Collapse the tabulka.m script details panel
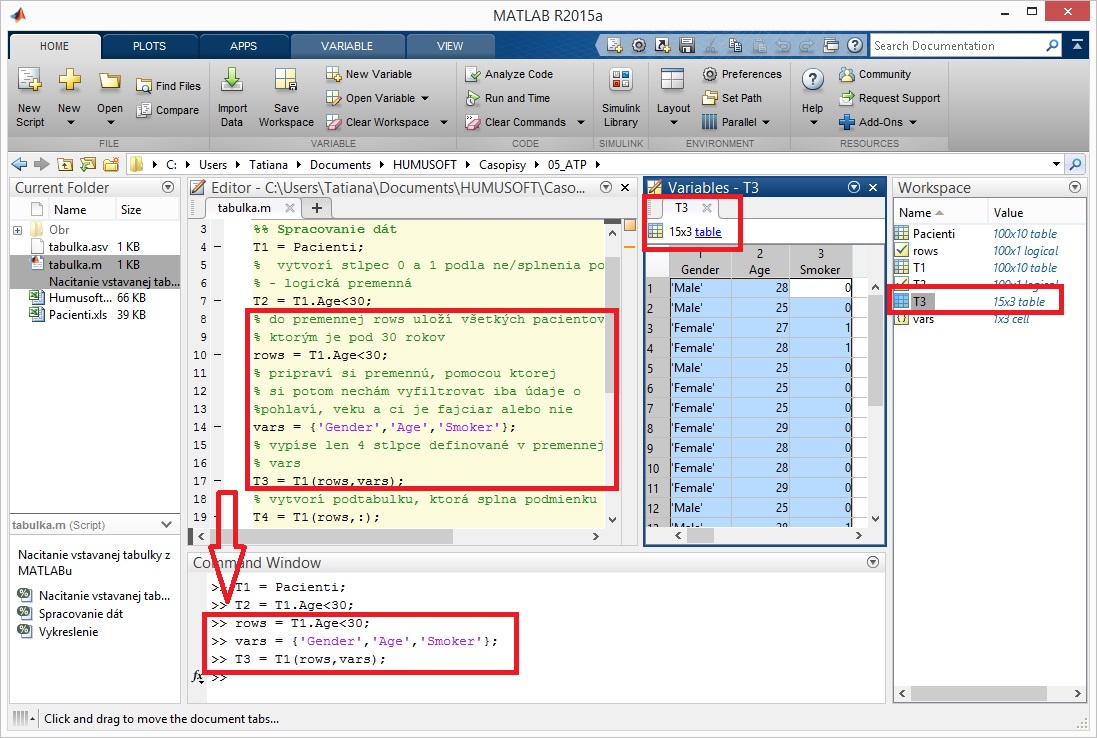 tap(167, 525)
